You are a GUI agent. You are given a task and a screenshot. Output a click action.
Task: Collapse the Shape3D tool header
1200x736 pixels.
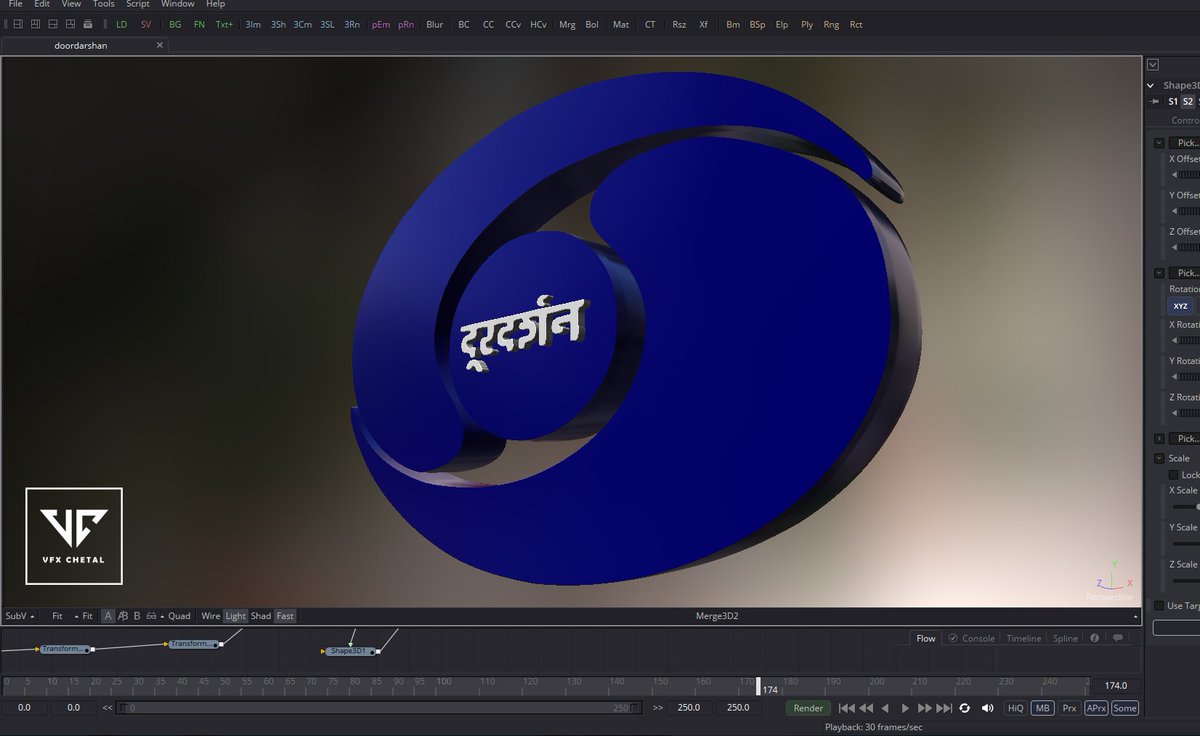point(1151,86)
